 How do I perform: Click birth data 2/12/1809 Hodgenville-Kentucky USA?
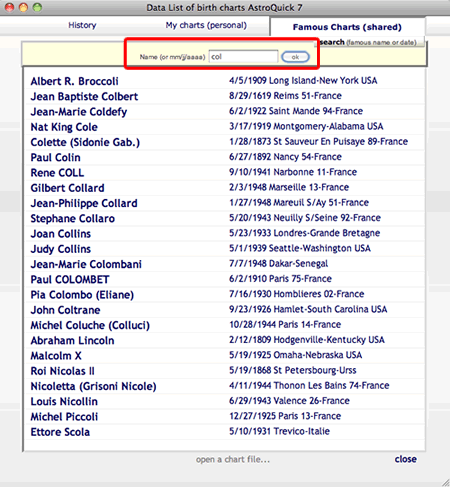pos(307,340)
